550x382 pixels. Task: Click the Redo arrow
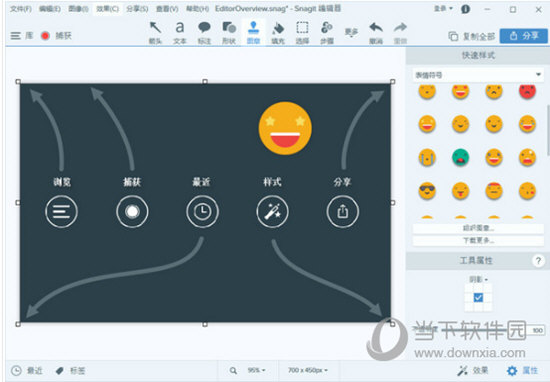tap(400, 33)
